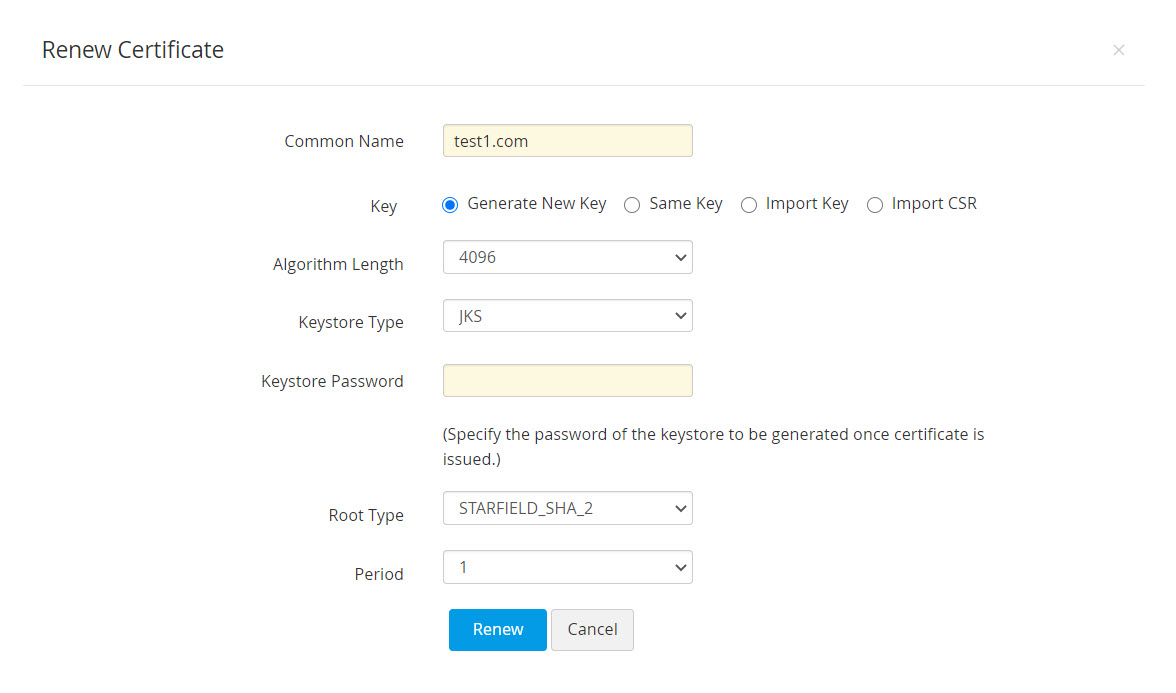Screen dimensions: 1176x693
Task: Open the Root Type dropdown showing STARFIELD_SHA_2
Action: [567, 508]
